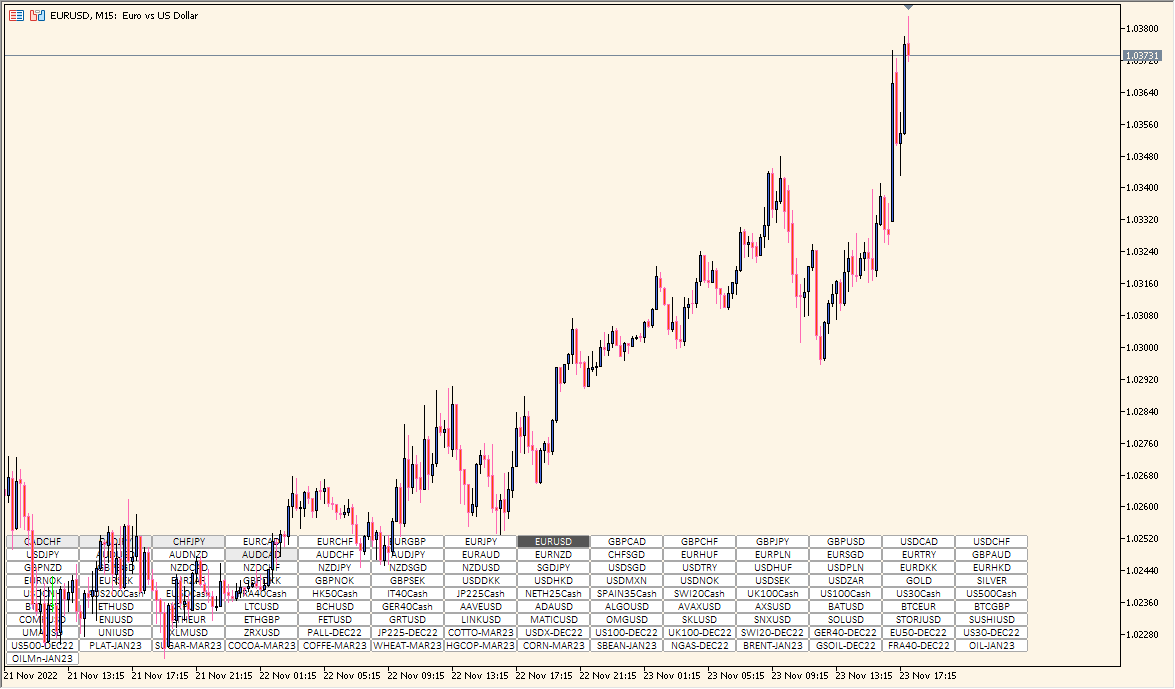Image resolution: width=1175 pixels, height=689 pixels.
Task: Click the current price label 1.03731
Action: tap(1141, 56)
